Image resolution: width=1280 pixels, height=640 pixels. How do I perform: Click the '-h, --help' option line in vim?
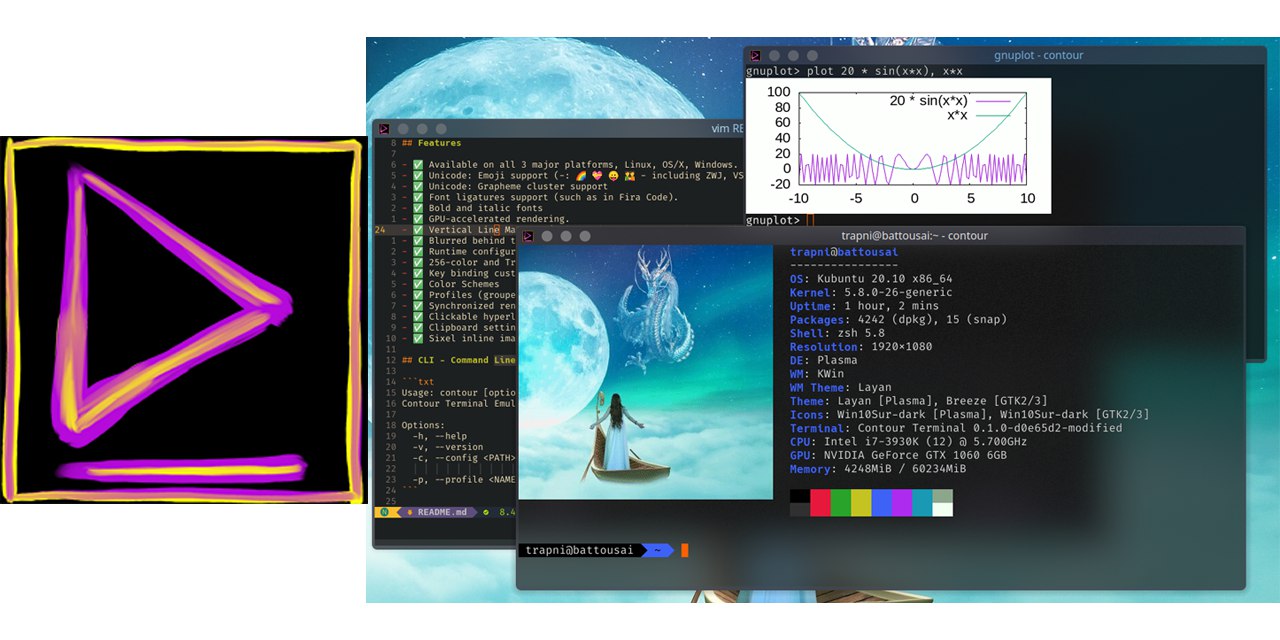[440, 436]
